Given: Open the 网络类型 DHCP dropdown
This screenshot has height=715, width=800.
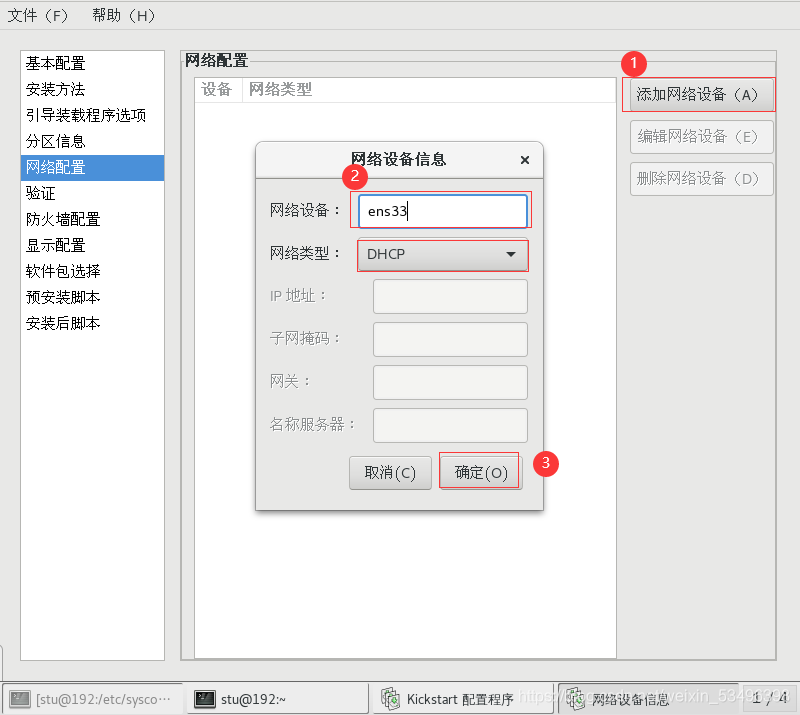Looking at the screenshot, I should pos(442,255).
